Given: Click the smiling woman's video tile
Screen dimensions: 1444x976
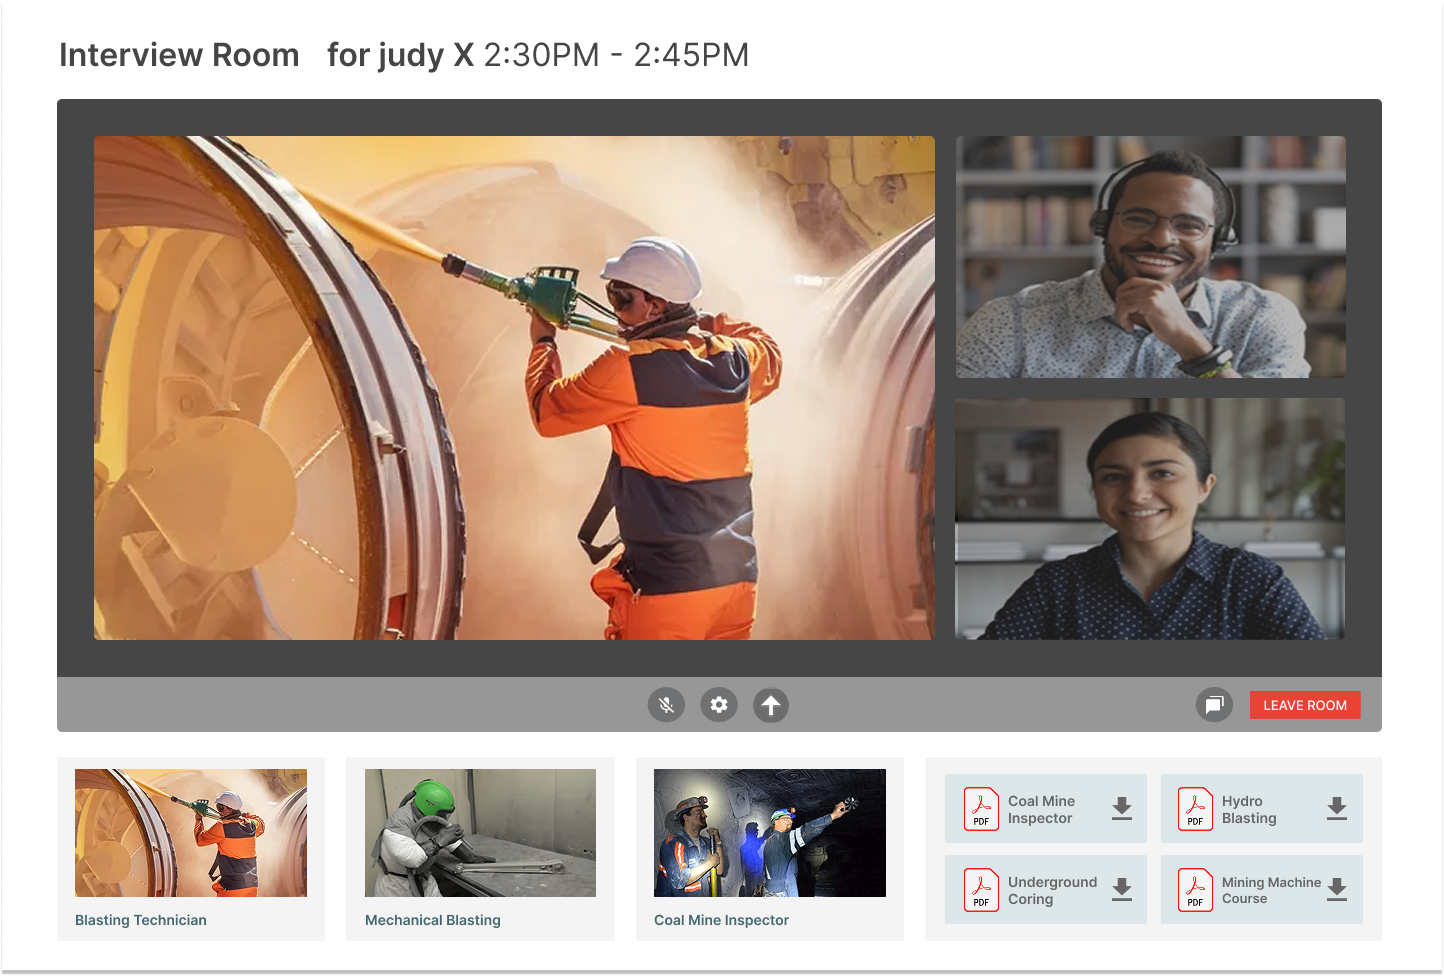Looking at the screenshot, I should [1150, 519].
